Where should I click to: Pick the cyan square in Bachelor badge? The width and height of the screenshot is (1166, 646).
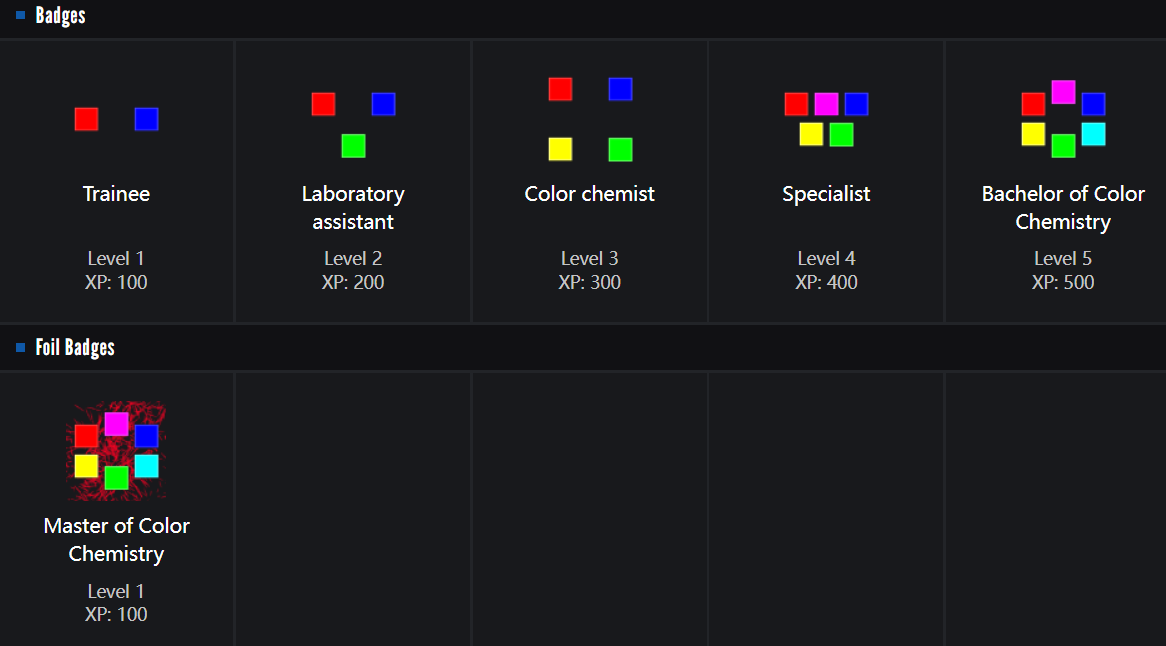point(1093,134)
